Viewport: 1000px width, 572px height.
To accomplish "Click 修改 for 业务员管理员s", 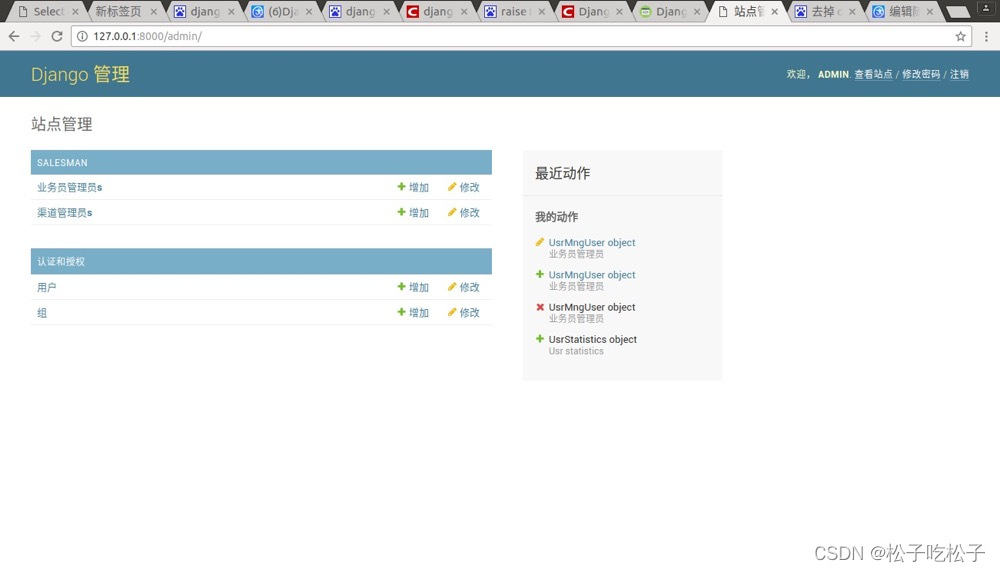I will tap(464, 187).
